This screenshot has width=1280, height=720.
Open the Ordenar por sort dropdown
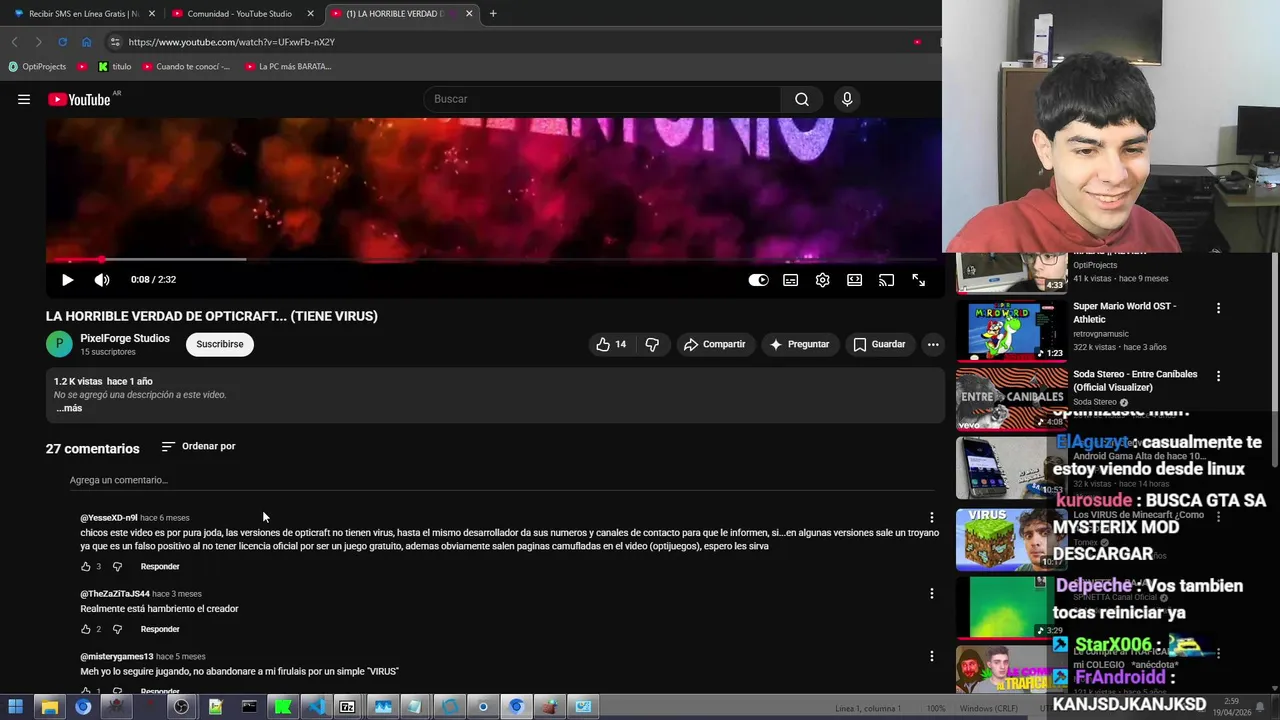(198, 446)
